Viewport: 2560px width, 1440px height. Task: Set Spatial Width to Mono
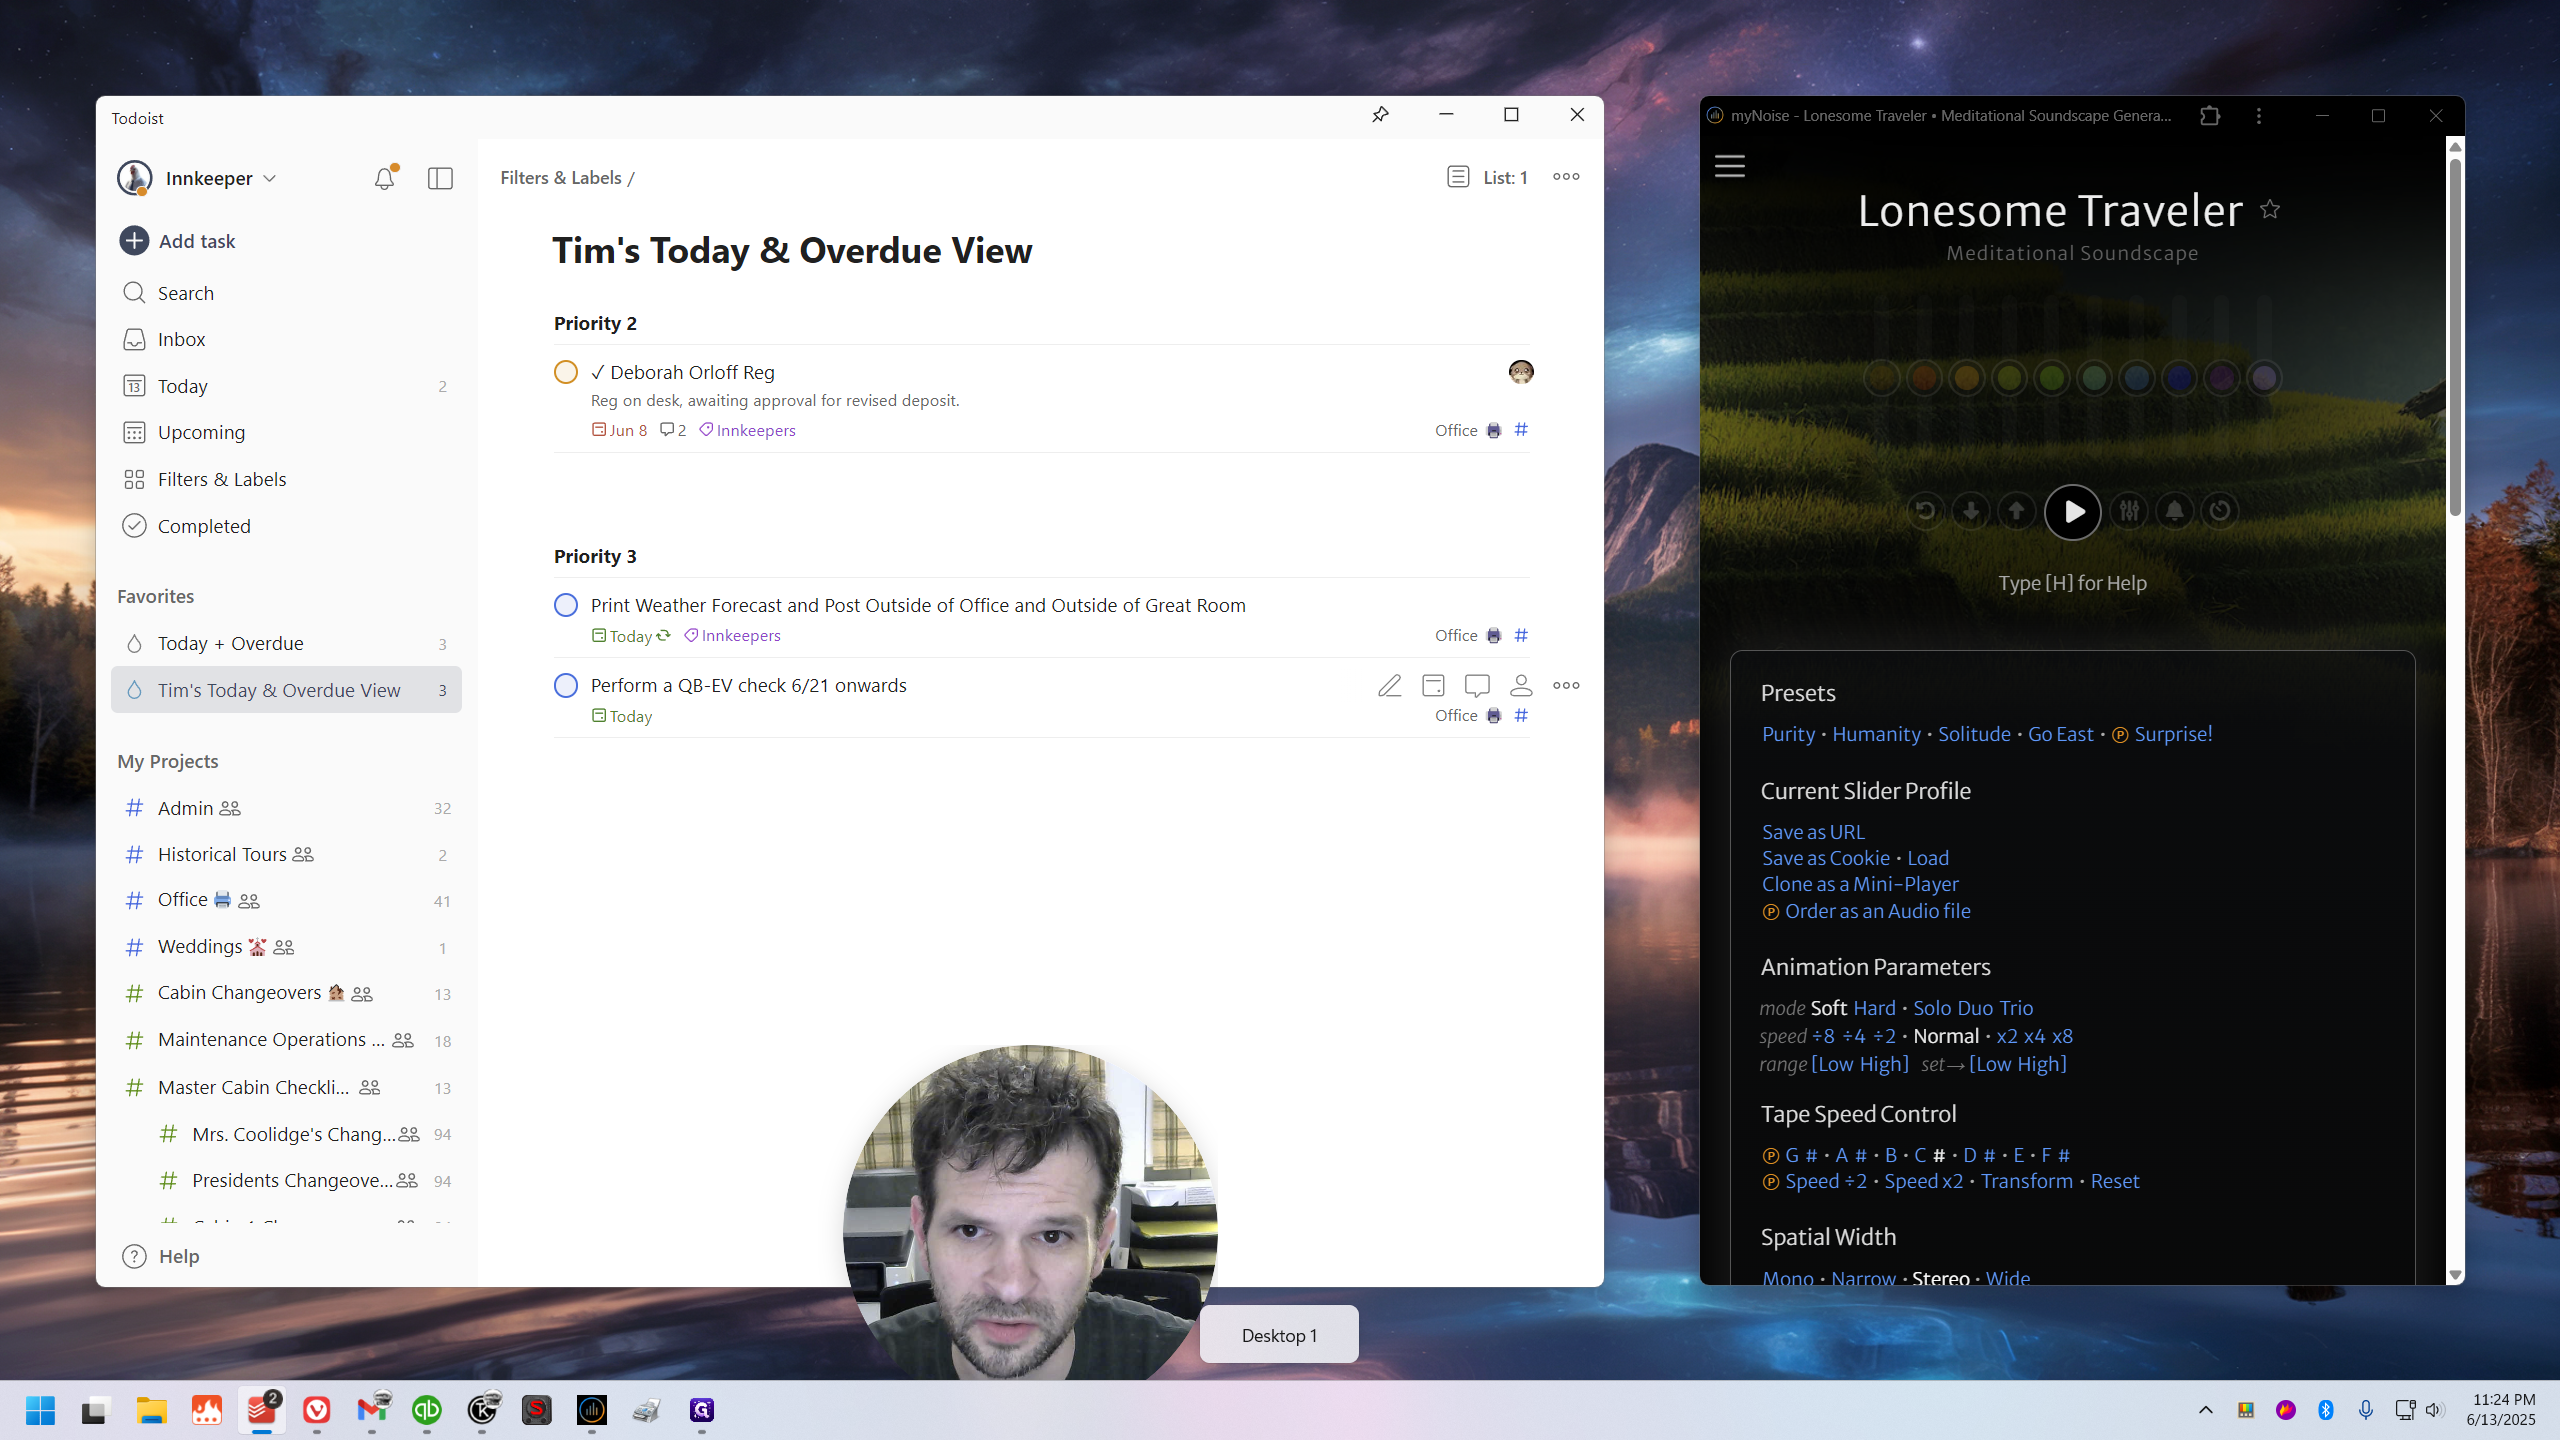(x=1788, y=1278)
